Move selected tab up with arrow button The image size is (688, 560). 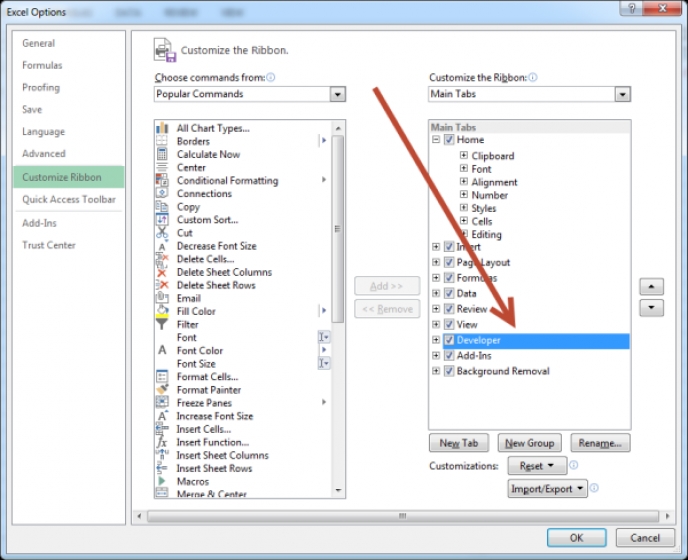pos(652,287)
